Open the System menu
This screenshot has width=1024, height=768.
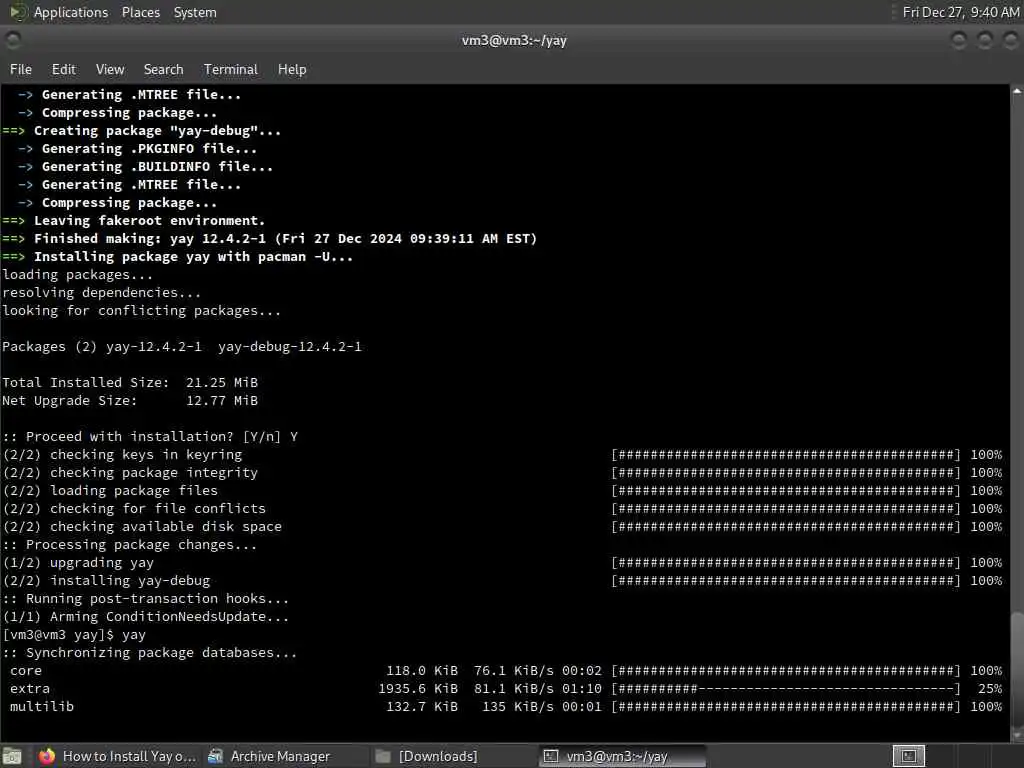195,12
